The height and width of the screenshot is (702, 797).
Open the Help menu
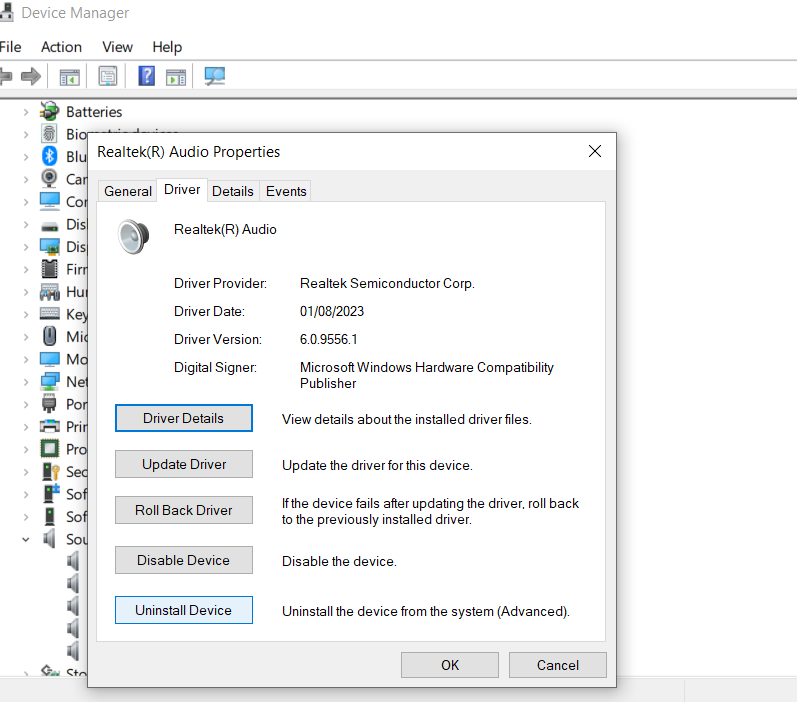pyautogui.click(x=167, y=47)
